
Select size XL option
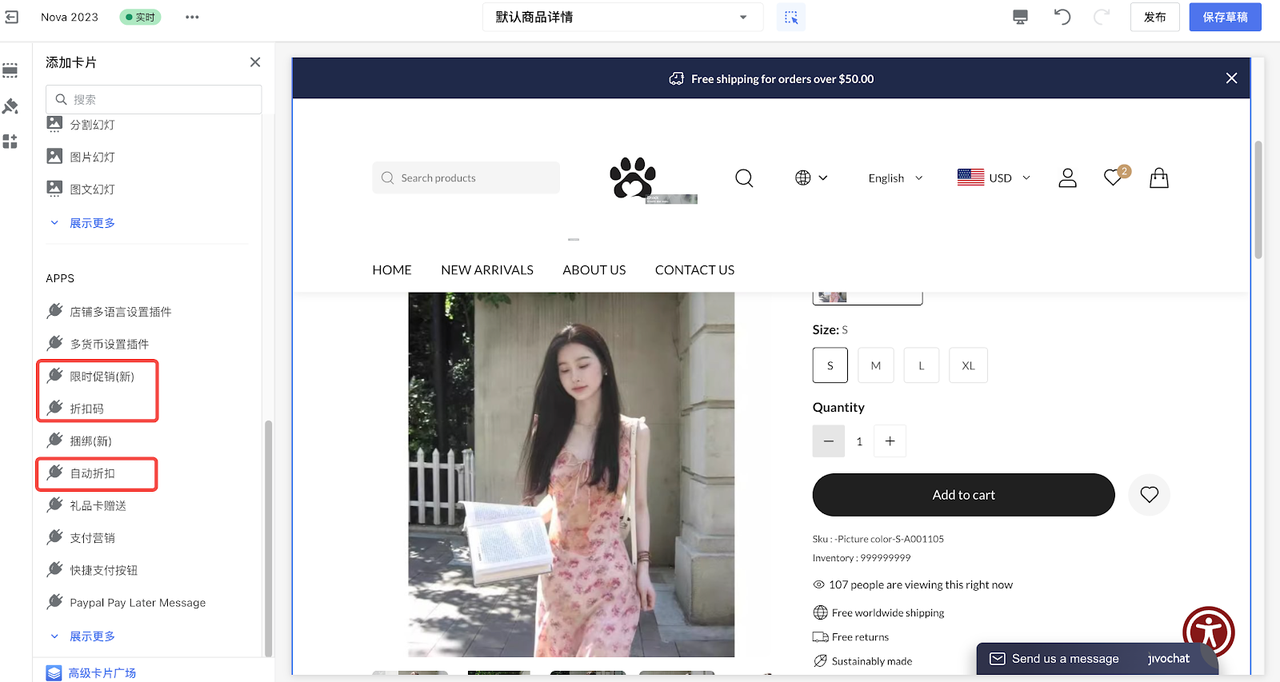967,365
